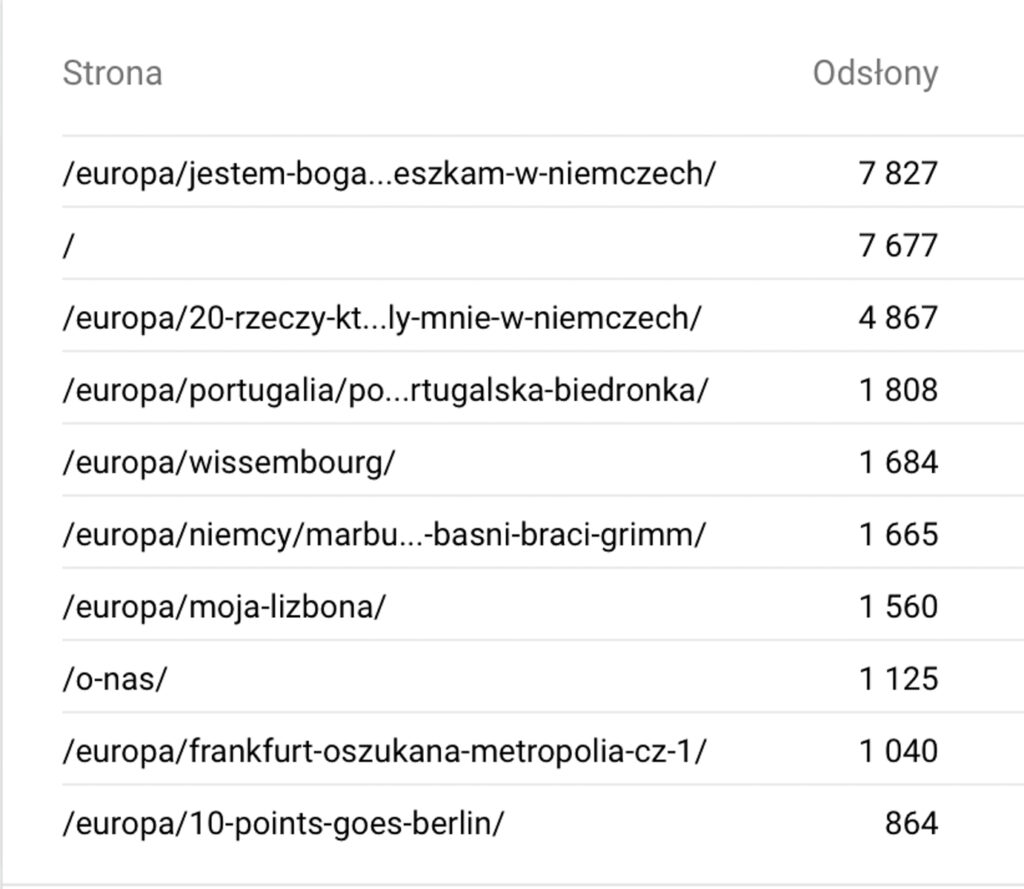This screenshot has height=889, width=1024.
Task: Open the frankfurt-oszukana-metropolia-cz-1 page link
Action: pyautogui.click(x=385, y=751)
